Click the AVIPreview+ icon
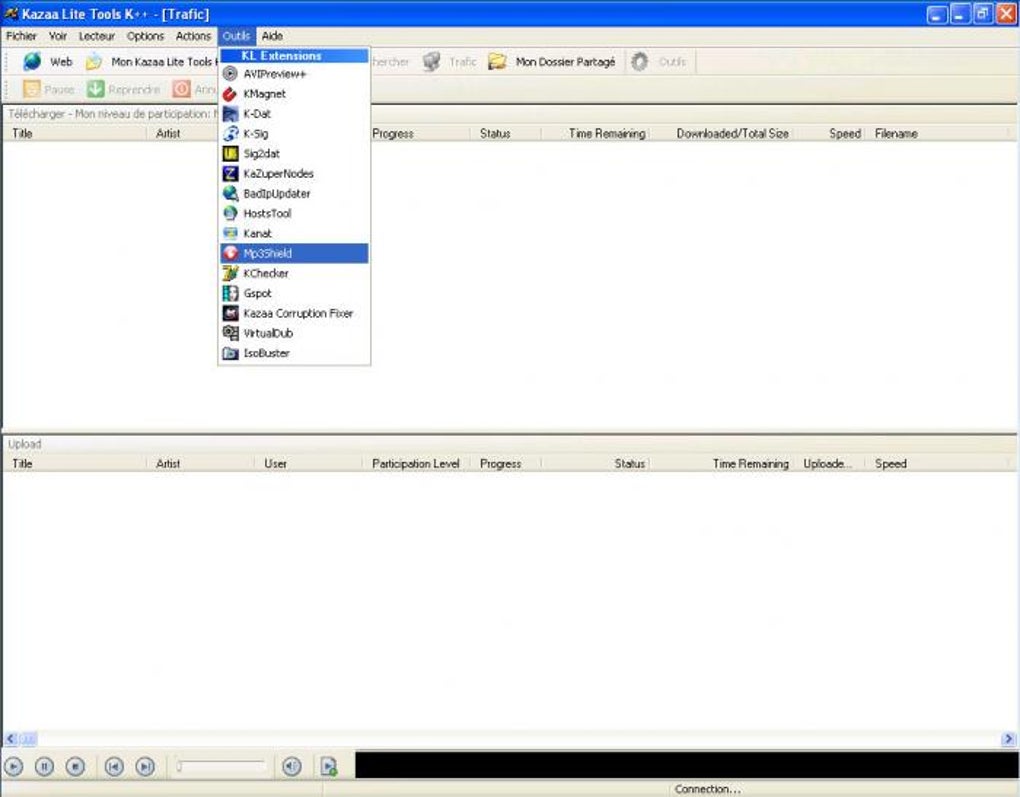This screenshot has width=1020, height=797. click(230, 74)
